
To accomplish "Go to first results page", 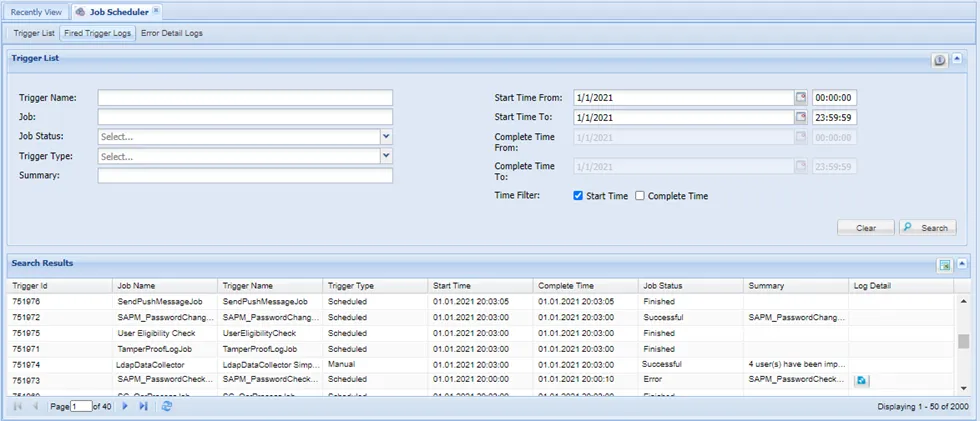I will tap(18, 407).
